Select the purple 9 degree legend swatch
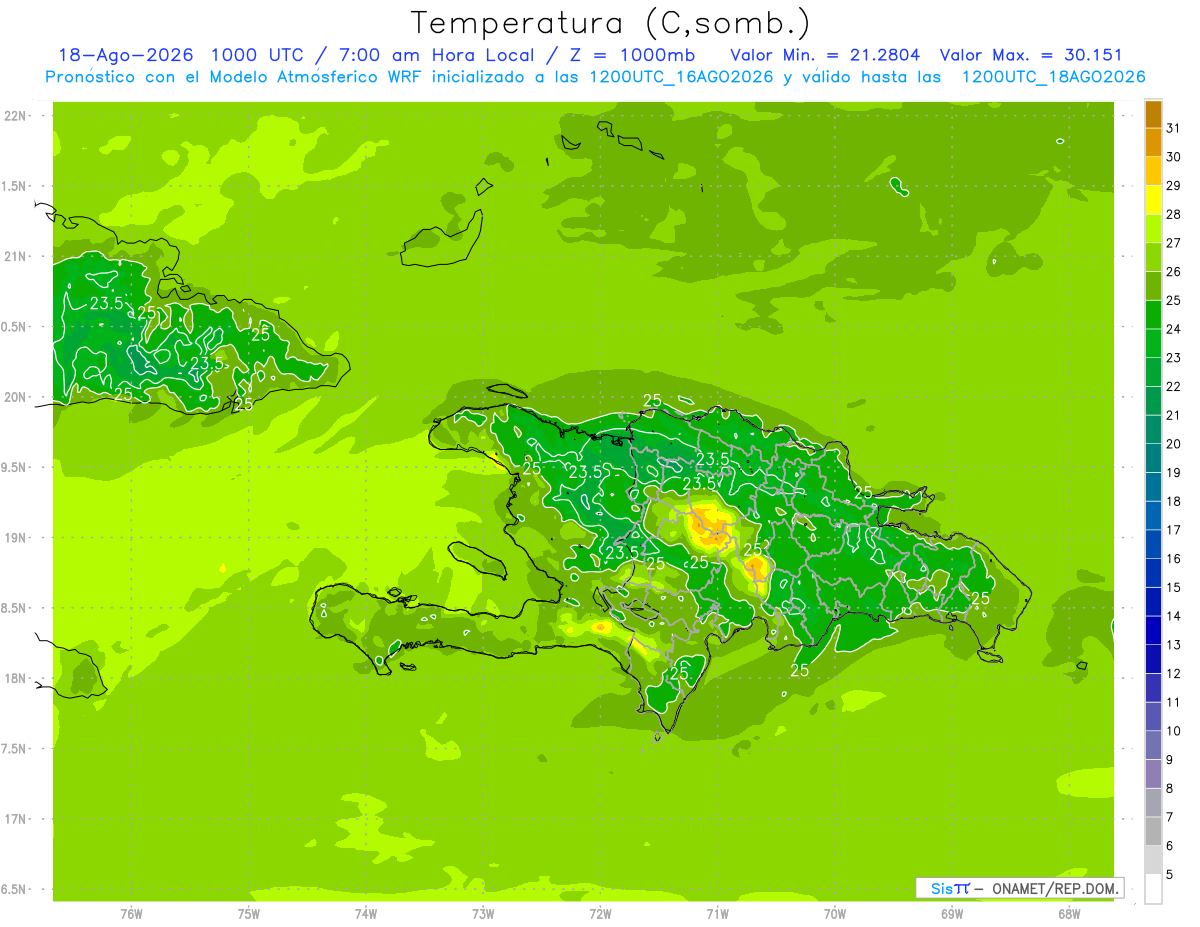The image size is (1200, 927). click(1153, 746)
